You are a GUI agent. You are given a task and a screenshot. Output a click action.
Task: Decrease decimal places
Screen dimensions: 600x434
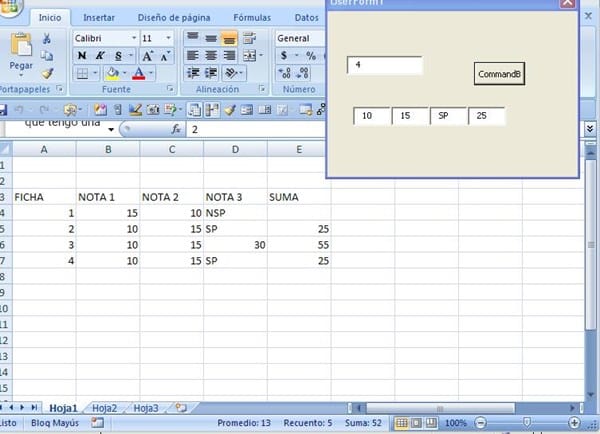pos(303,73)
